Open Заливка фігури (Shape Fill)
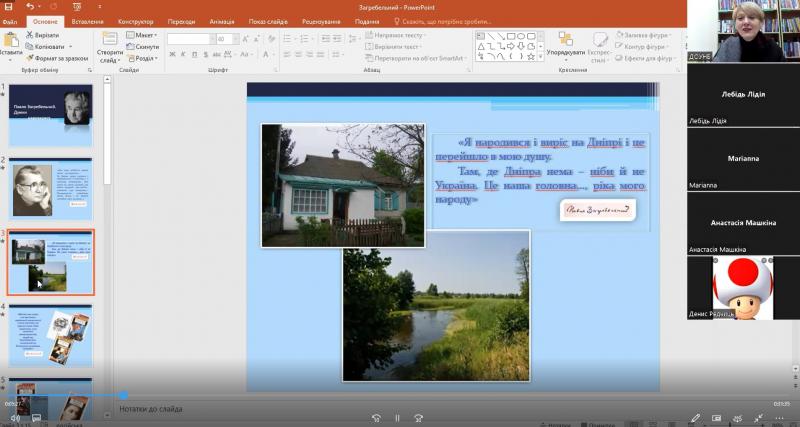 click(x=643, y=35)
